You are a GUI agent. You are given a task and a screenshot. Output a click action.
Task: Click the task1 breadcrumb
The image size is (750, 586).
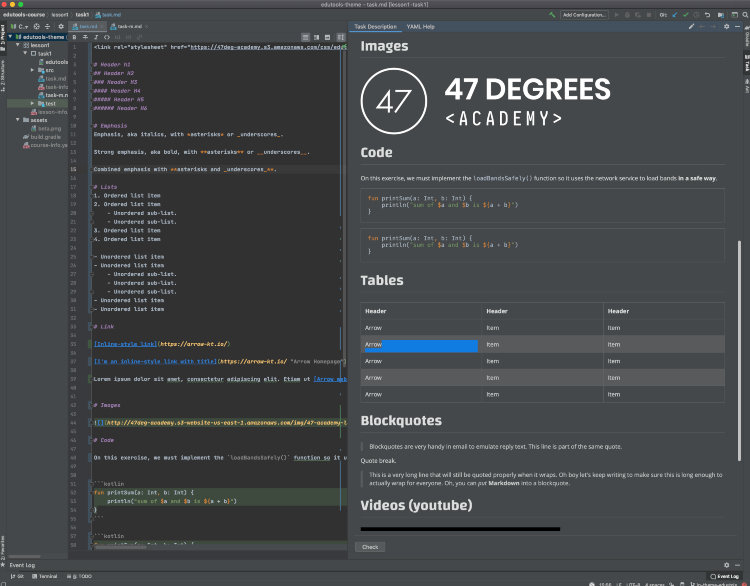[82, 15]
